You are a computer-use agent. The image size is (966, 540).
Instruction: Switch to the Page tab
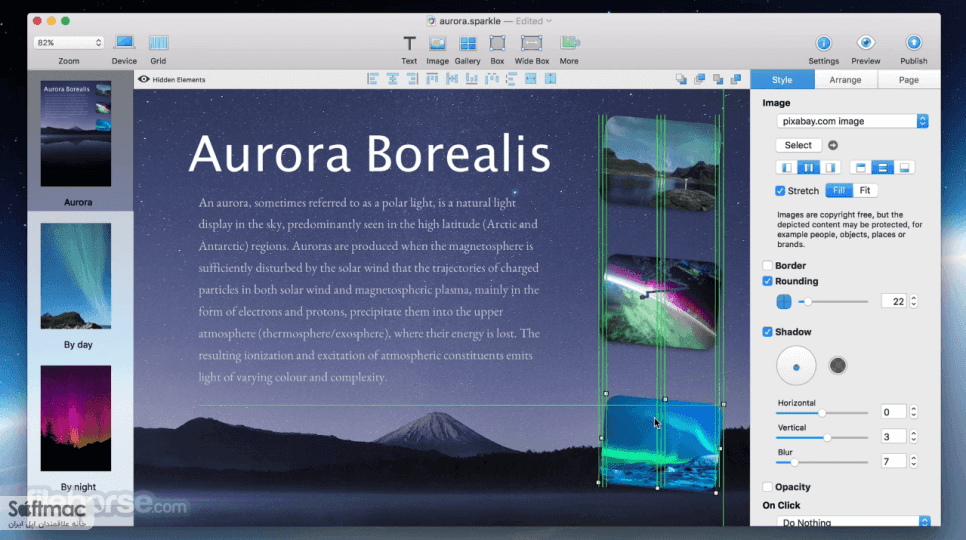[909, 80]
